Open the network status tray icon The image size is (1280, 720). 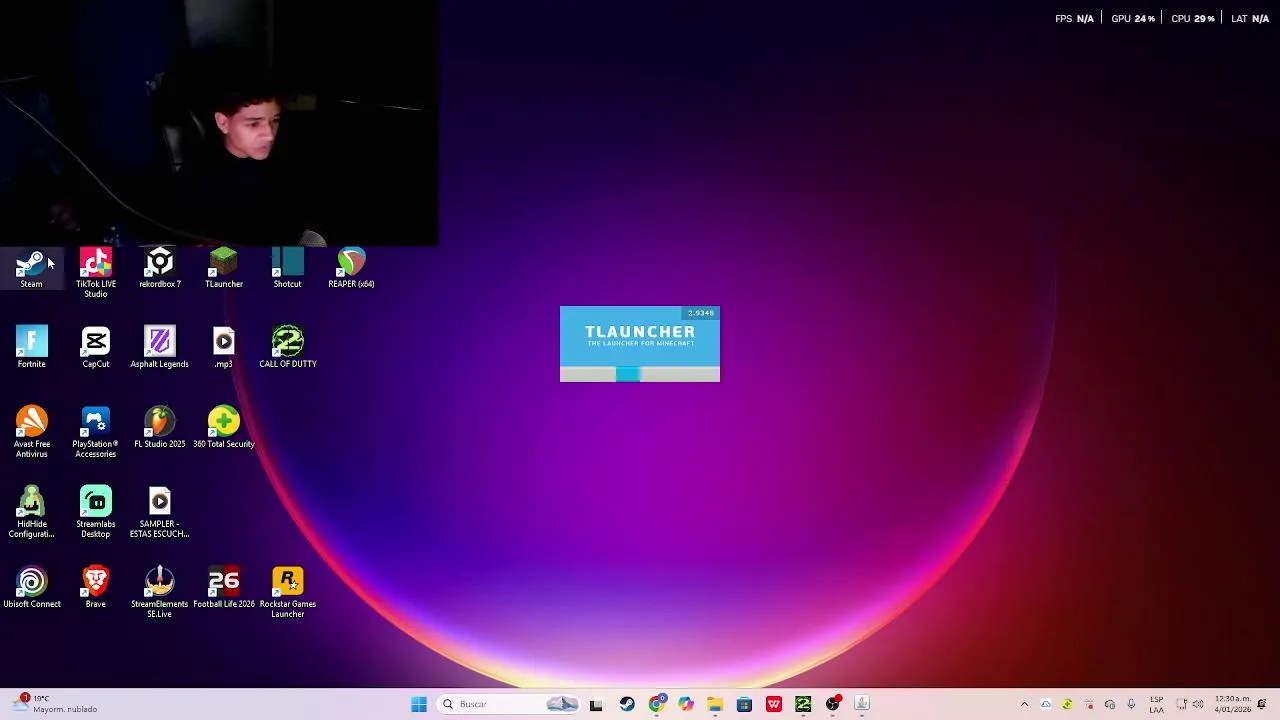coord(1181,704)
